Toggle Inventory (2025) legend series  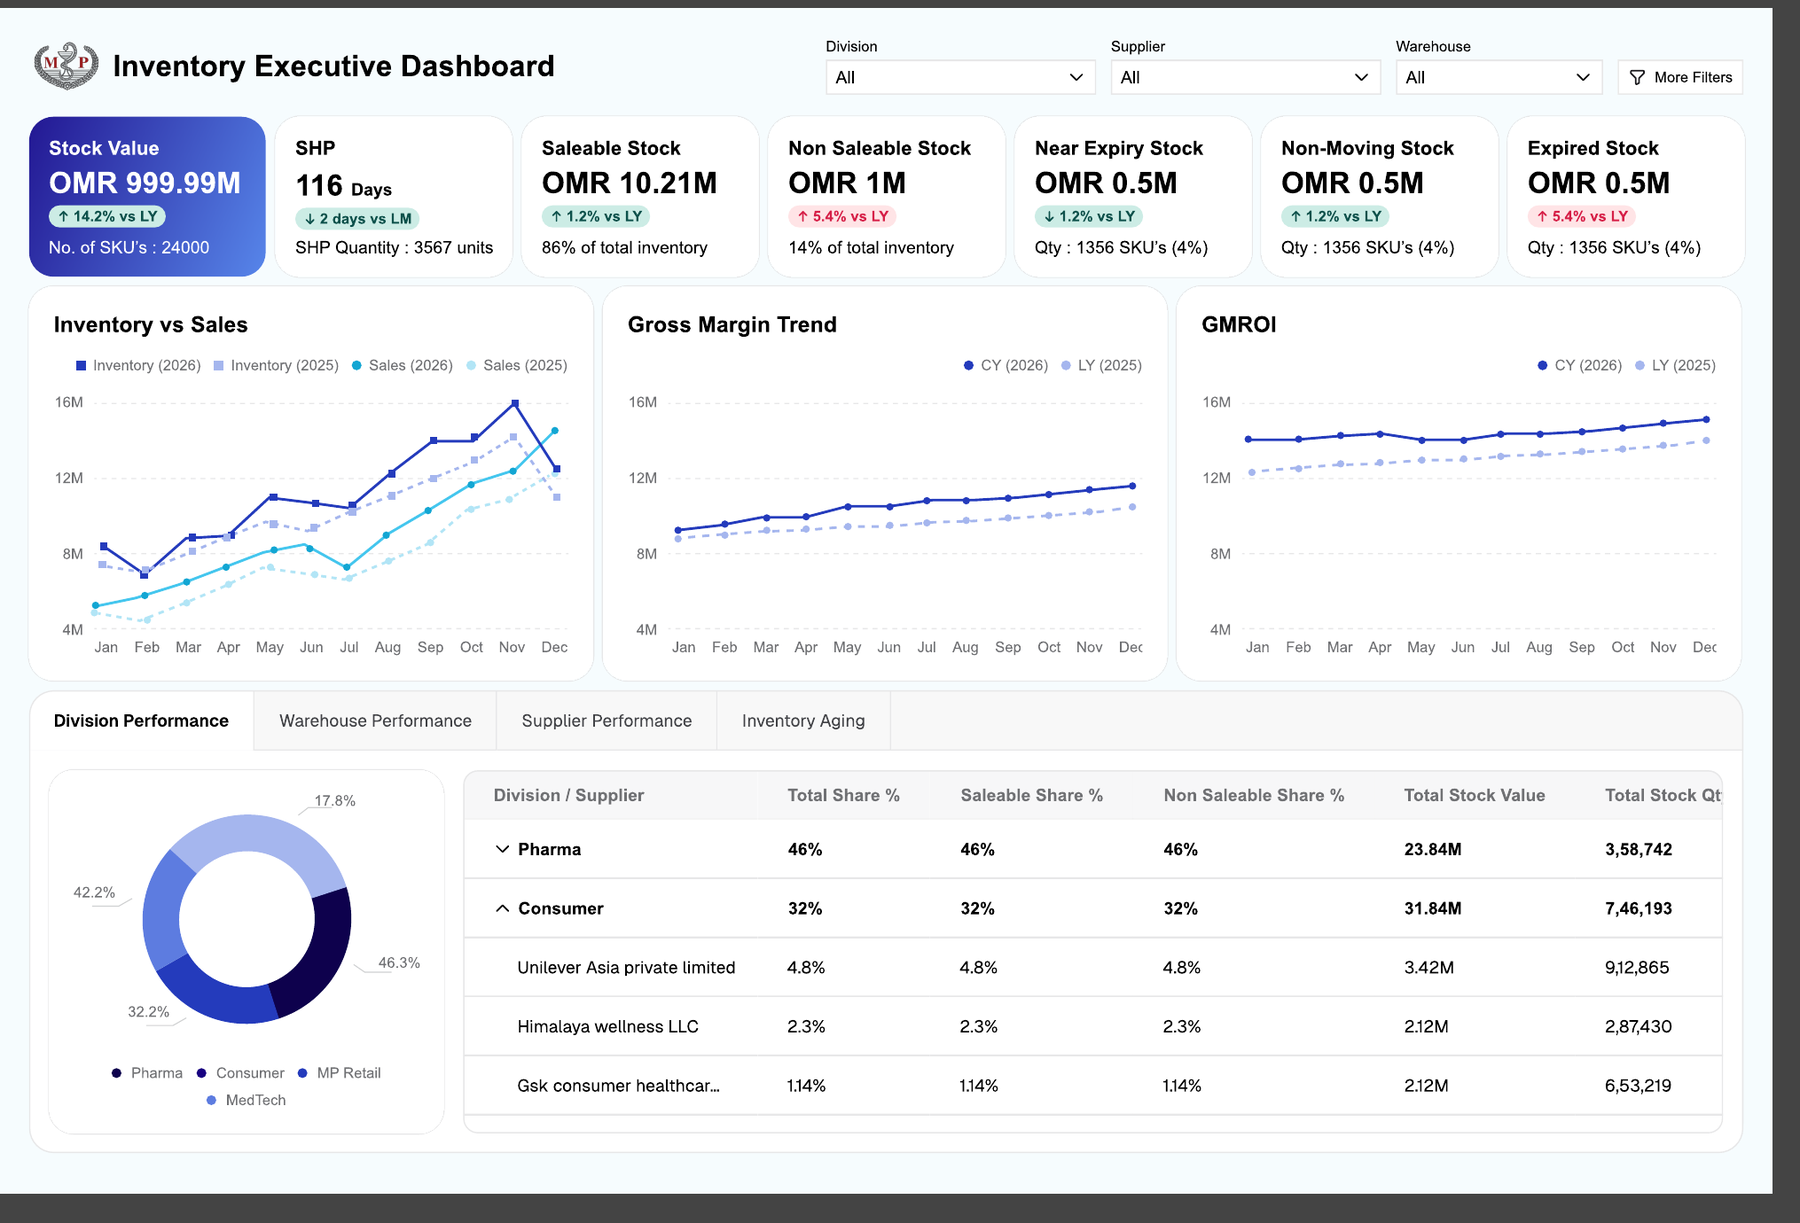(x=276, y=366)
